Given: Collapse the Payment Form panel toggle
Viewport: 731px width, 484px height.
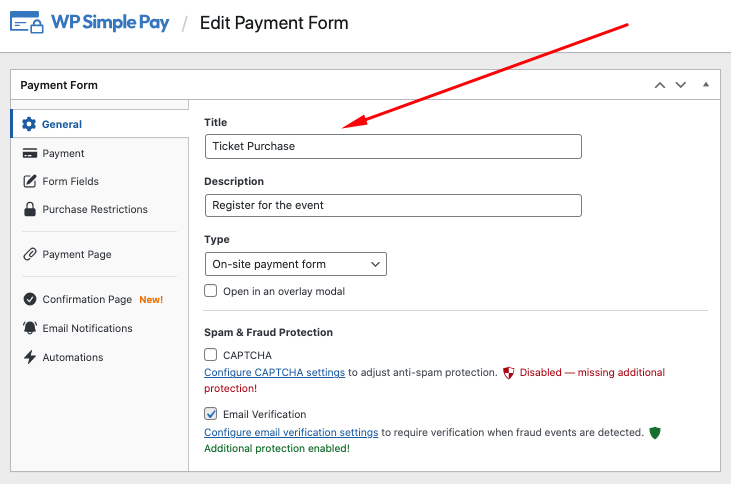Looking at the screenshot, I should tap(706, 85).
